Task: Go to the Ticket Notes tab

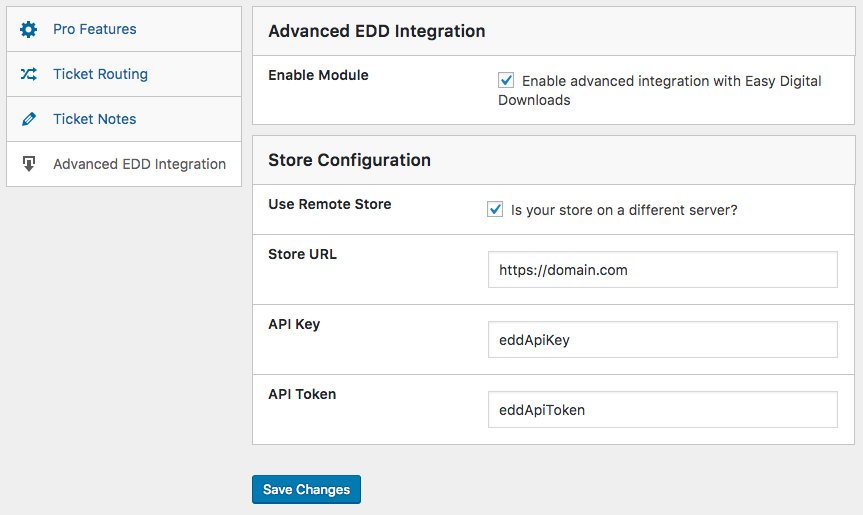Action: 94,119
